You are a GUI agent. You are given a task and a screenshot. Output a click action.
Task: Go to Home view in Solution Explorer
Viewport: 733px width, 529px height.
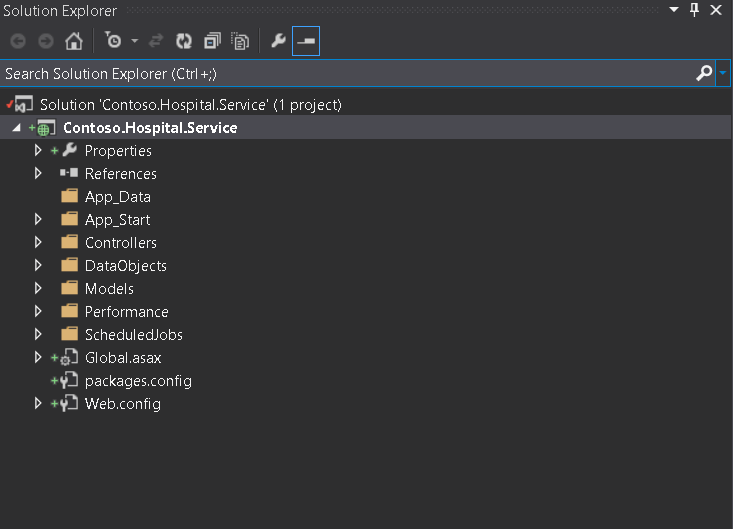click(x=74, y=41)
